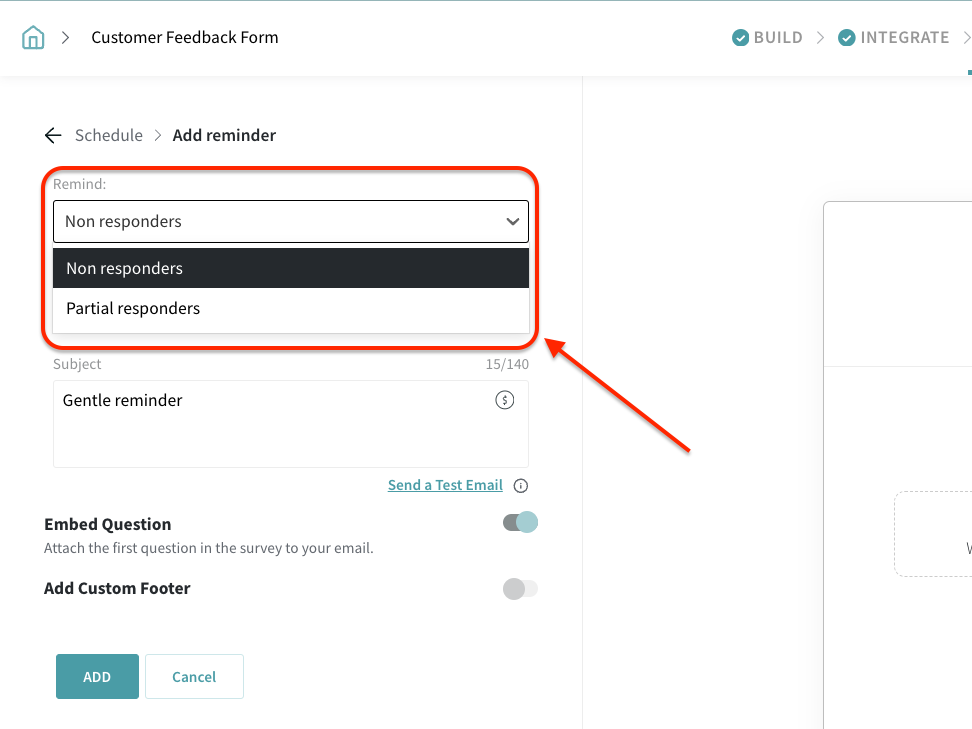Go to the BUILD tab

point(778,38)
